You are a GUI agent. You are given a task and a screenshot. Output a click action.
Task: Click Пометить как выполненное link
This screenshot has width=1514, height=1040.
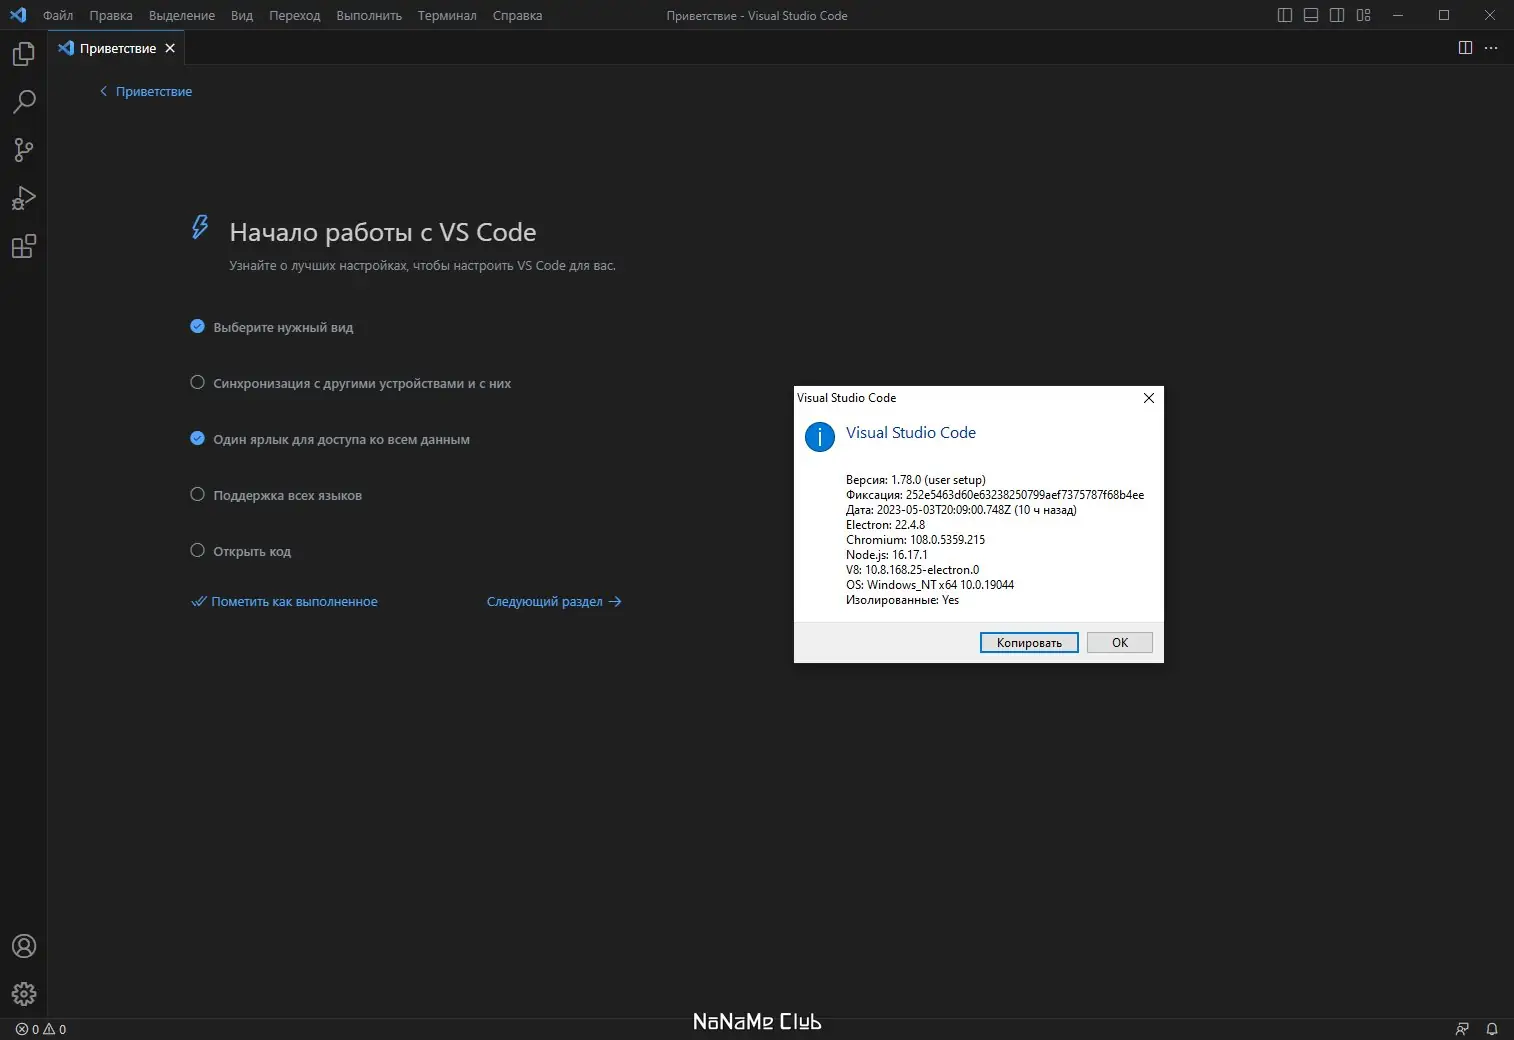[x=285, y=601]
